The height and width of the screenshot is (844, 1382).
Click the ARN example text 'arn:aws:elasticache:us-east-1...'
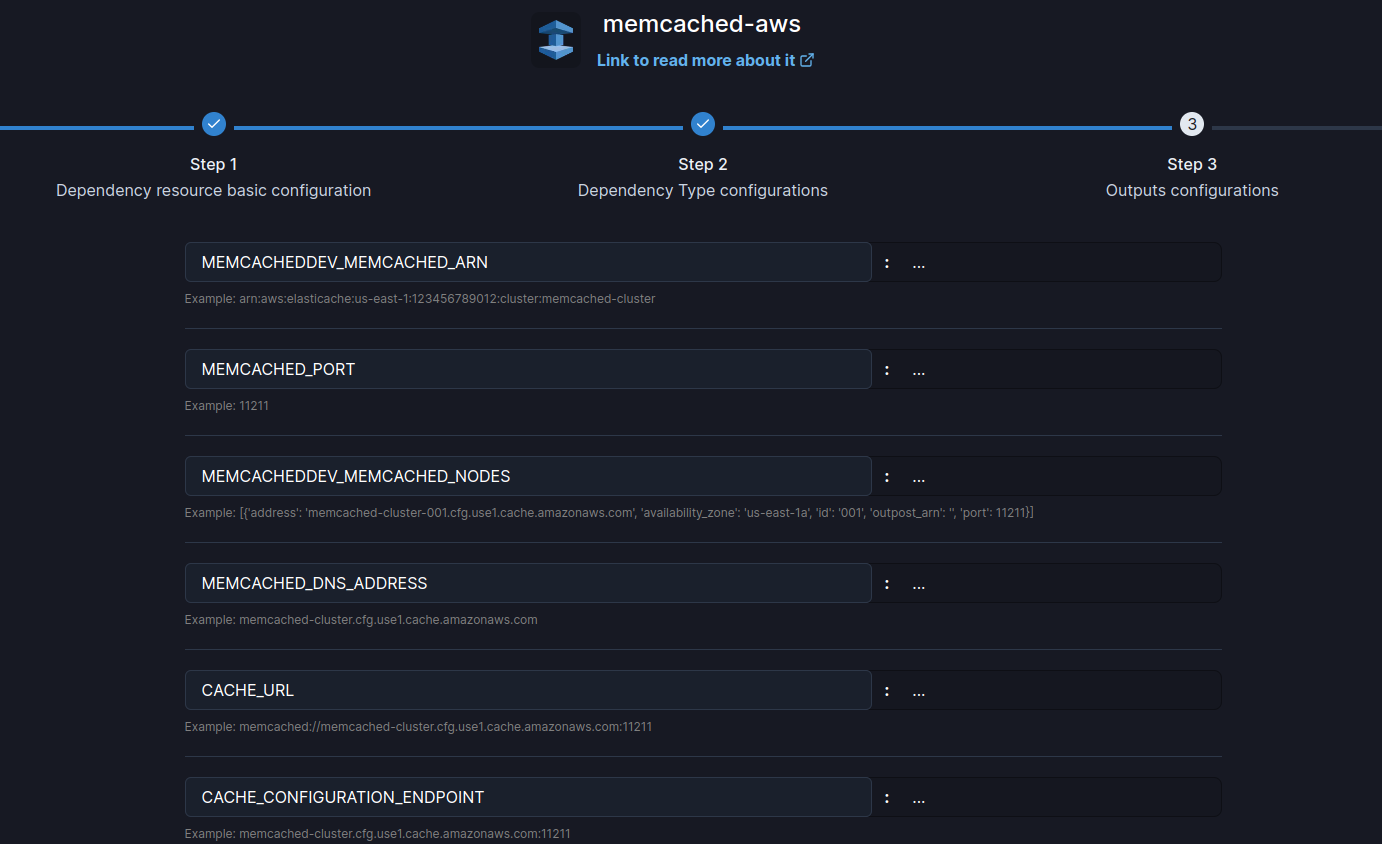click(420, 299)
